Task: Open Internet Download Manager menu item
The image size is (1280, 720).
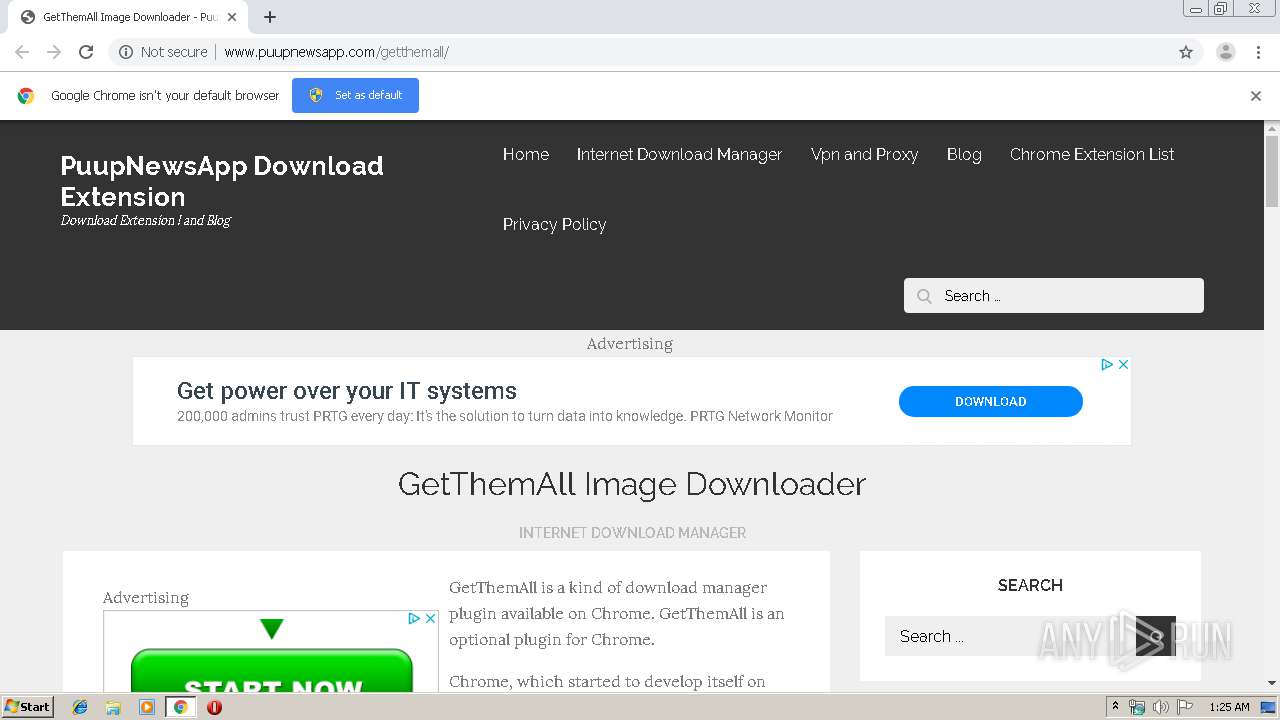Action: (x=679, y=154)
